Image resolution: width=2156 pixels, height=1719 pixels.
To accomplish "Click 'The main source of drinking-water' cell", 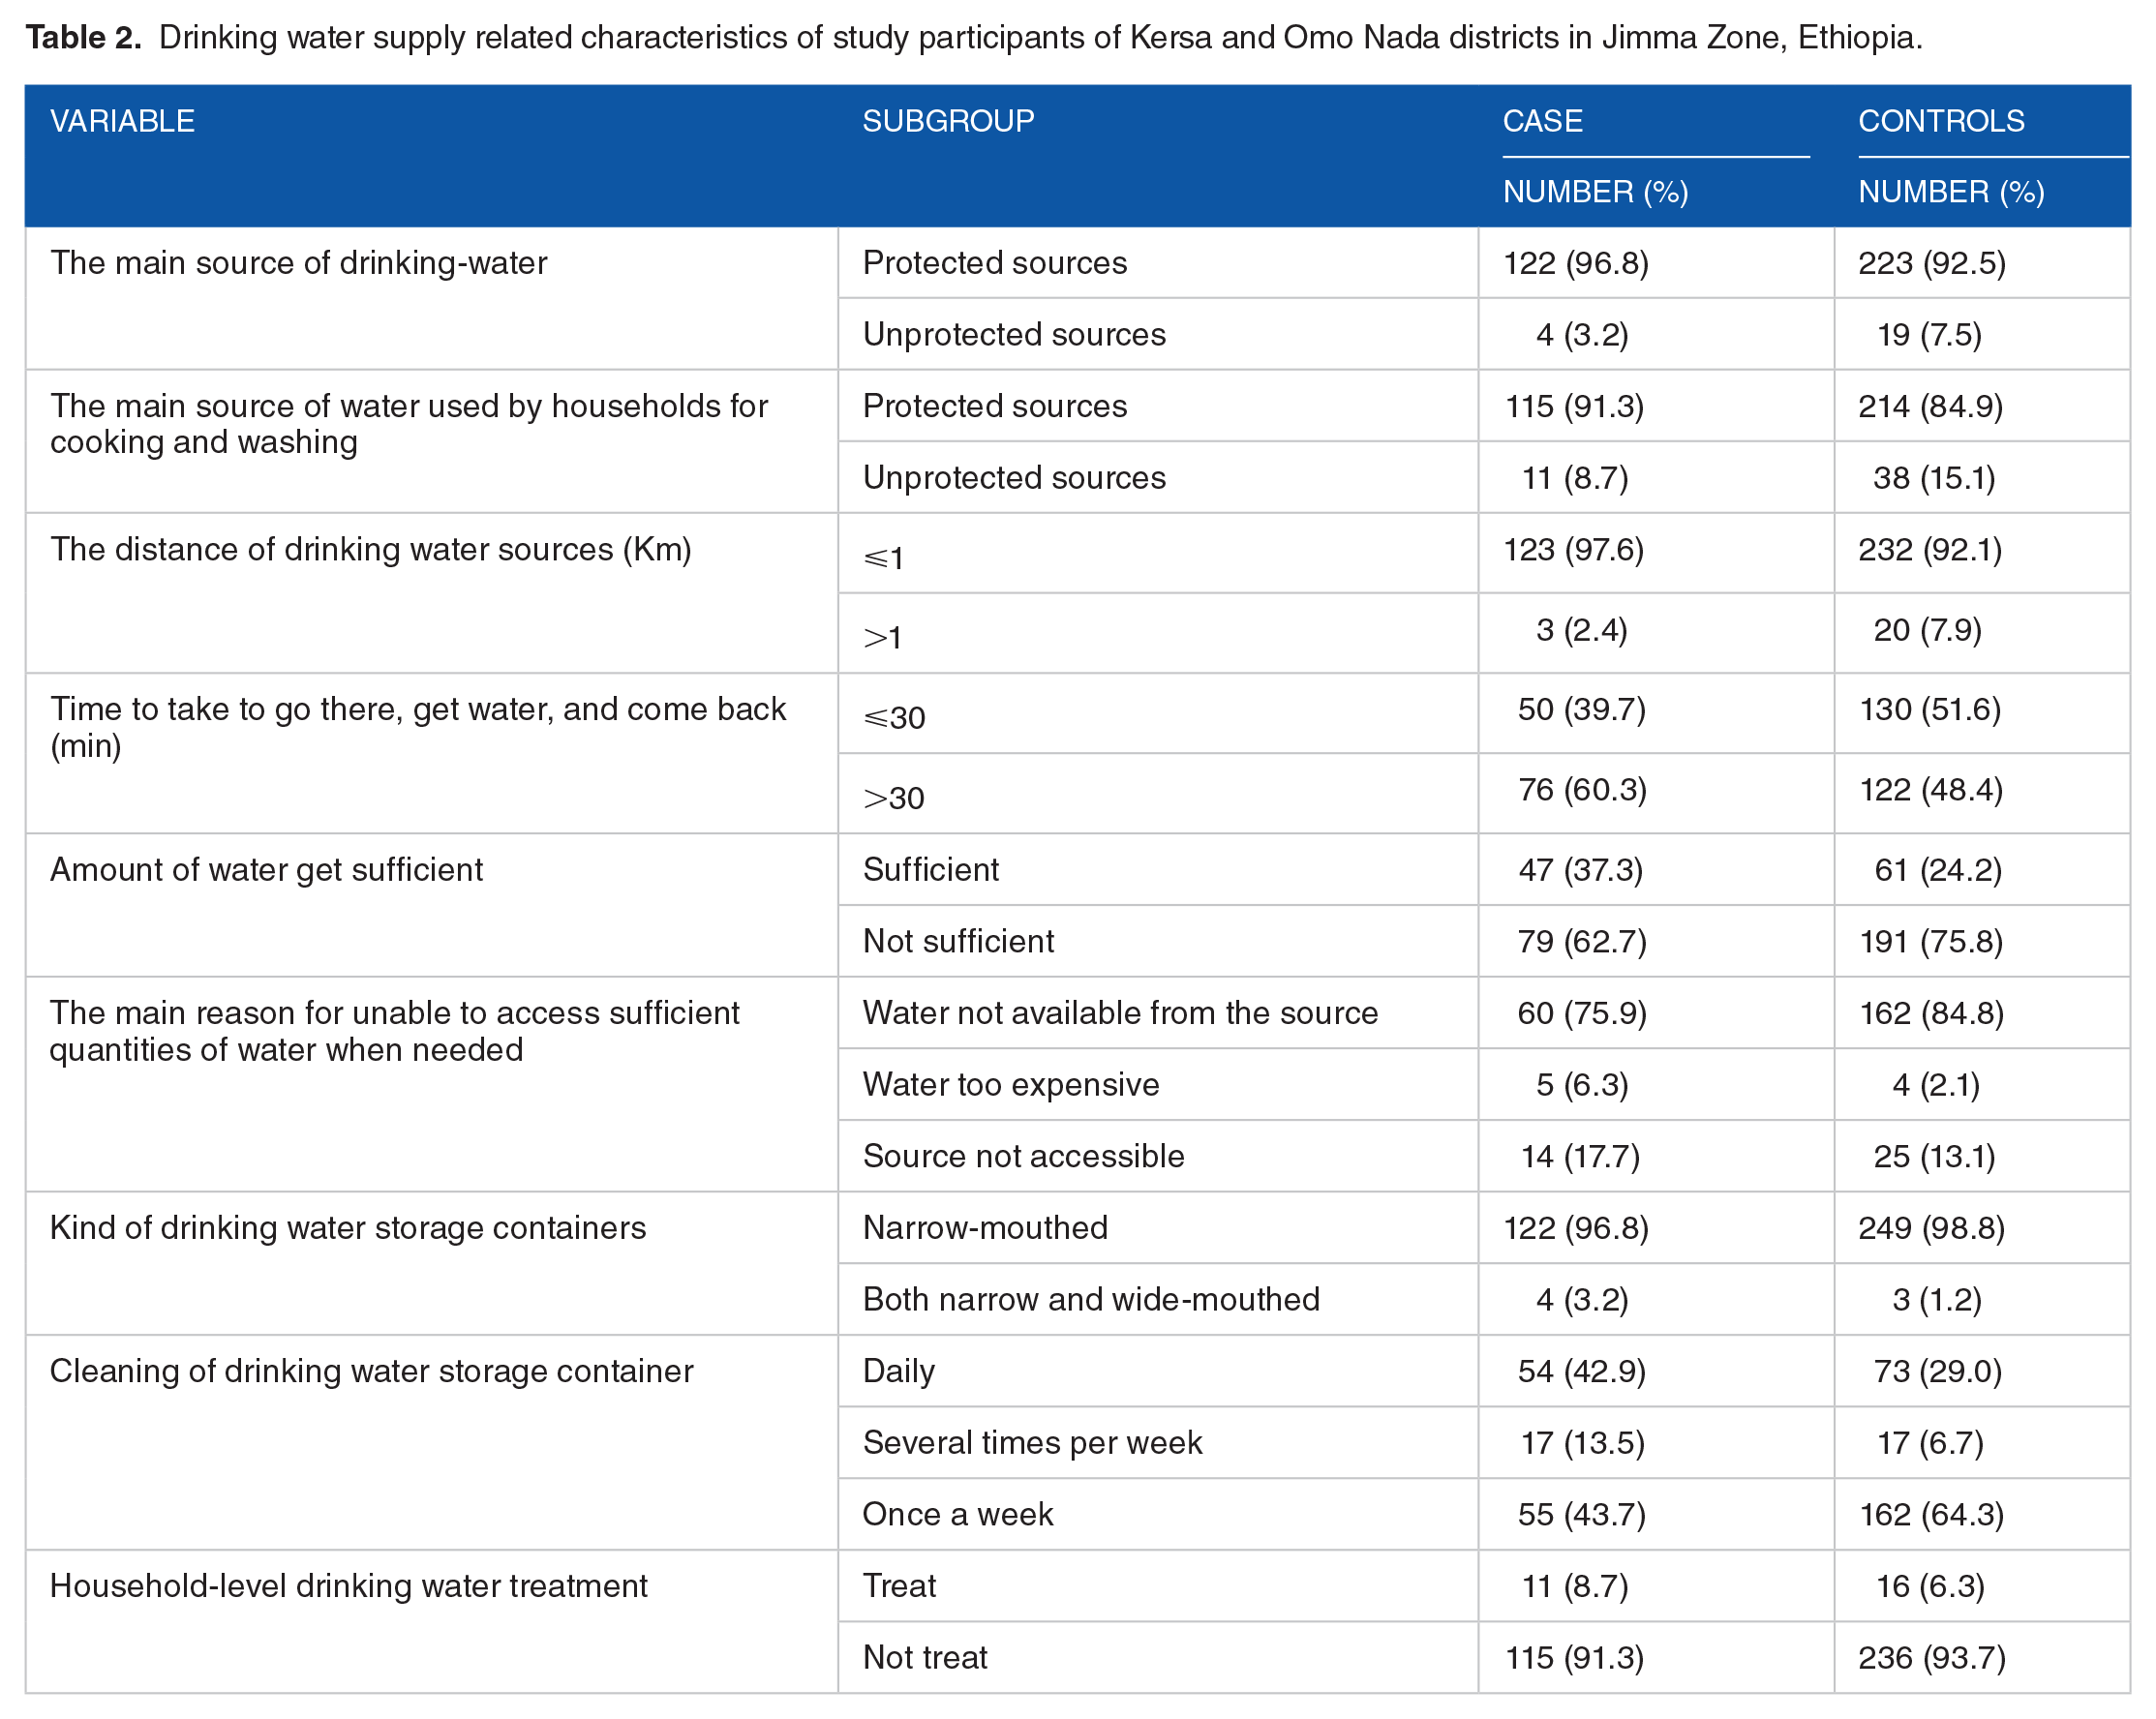I will pyautogui.click(x=299, y=263).
